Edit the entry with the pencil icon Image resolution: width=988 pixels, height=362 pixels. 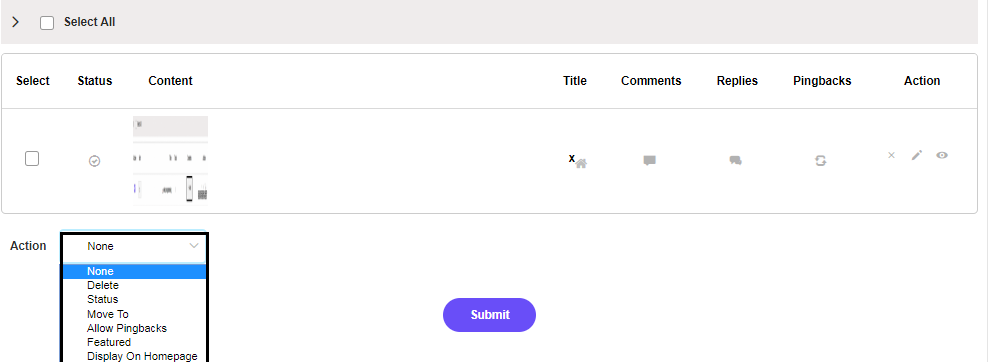pyautogui.click(x=917, y=155)
